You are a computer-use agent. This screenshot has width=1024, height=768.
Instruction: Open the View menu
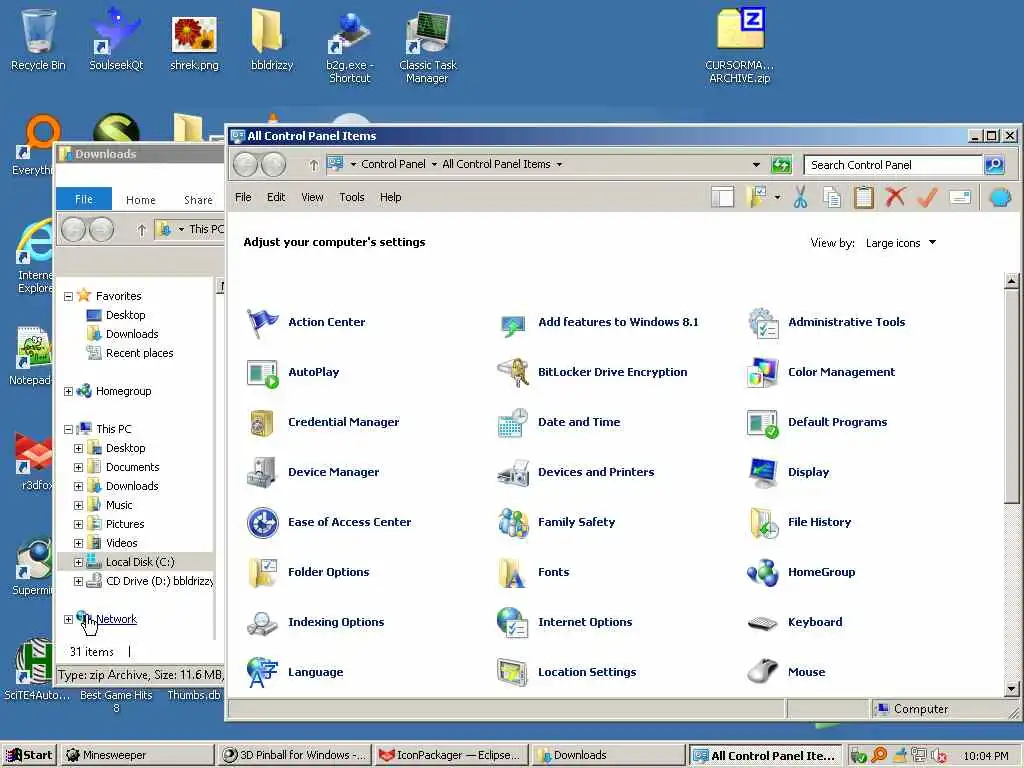312,197
